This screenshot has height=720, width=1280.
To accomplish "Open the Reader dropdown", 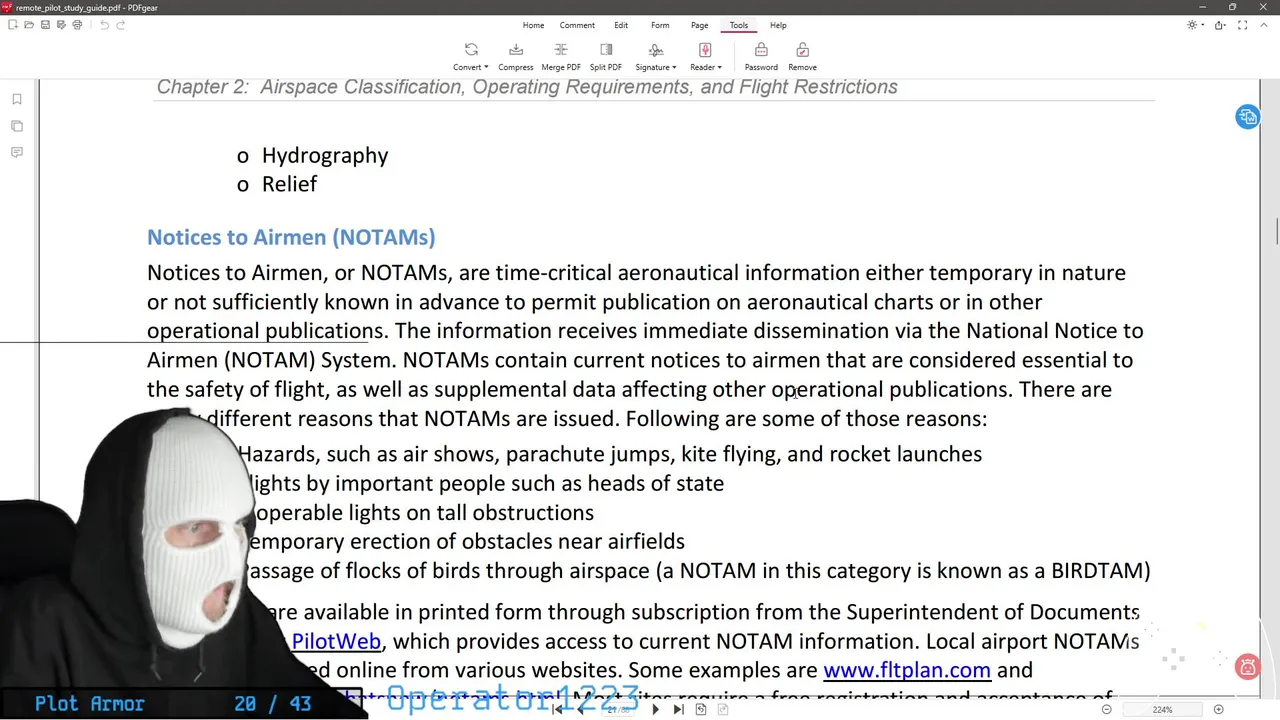I will coord(705,57).
